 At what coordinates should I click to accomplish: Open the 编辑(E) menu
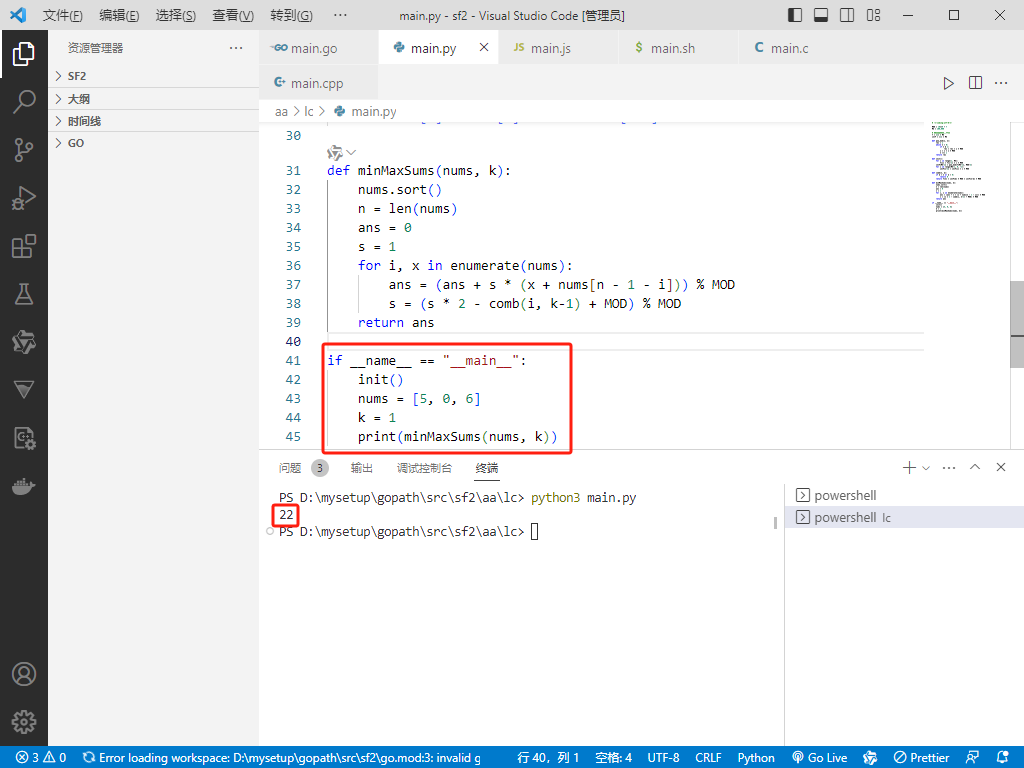pos(119,15)
